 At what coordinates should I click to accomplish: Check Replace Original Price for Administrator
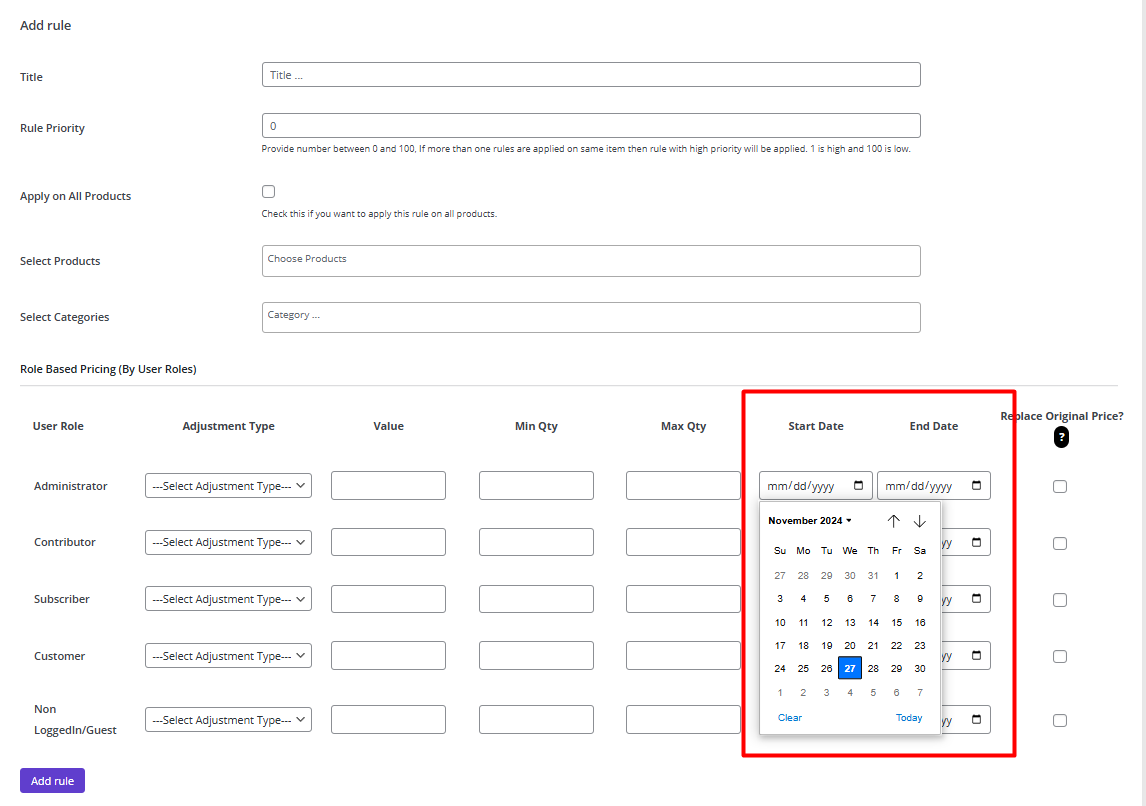tap(1060, 486)
